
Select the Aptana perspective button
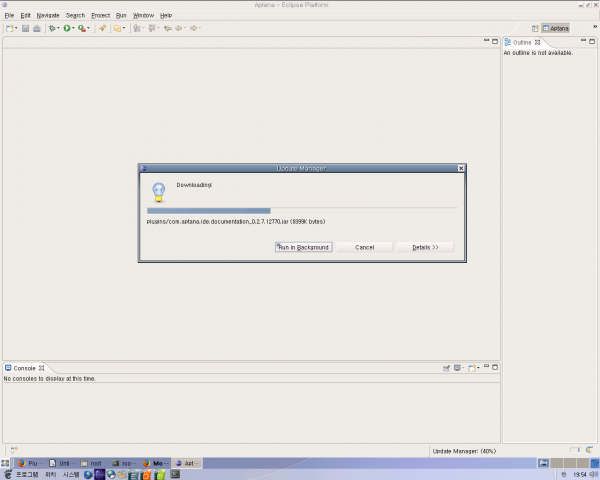pos(556,28)
